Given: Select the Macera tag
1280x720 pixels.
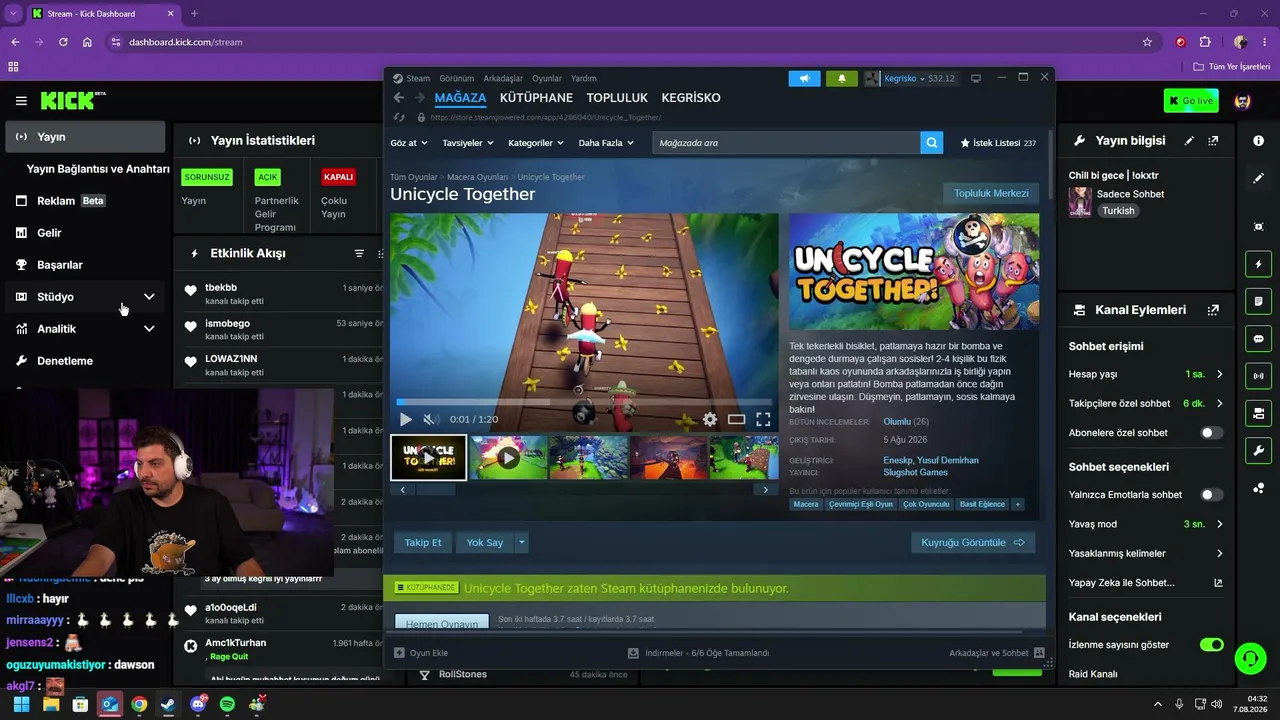Looking at the screenshot, I should click(x=806, y=505).
